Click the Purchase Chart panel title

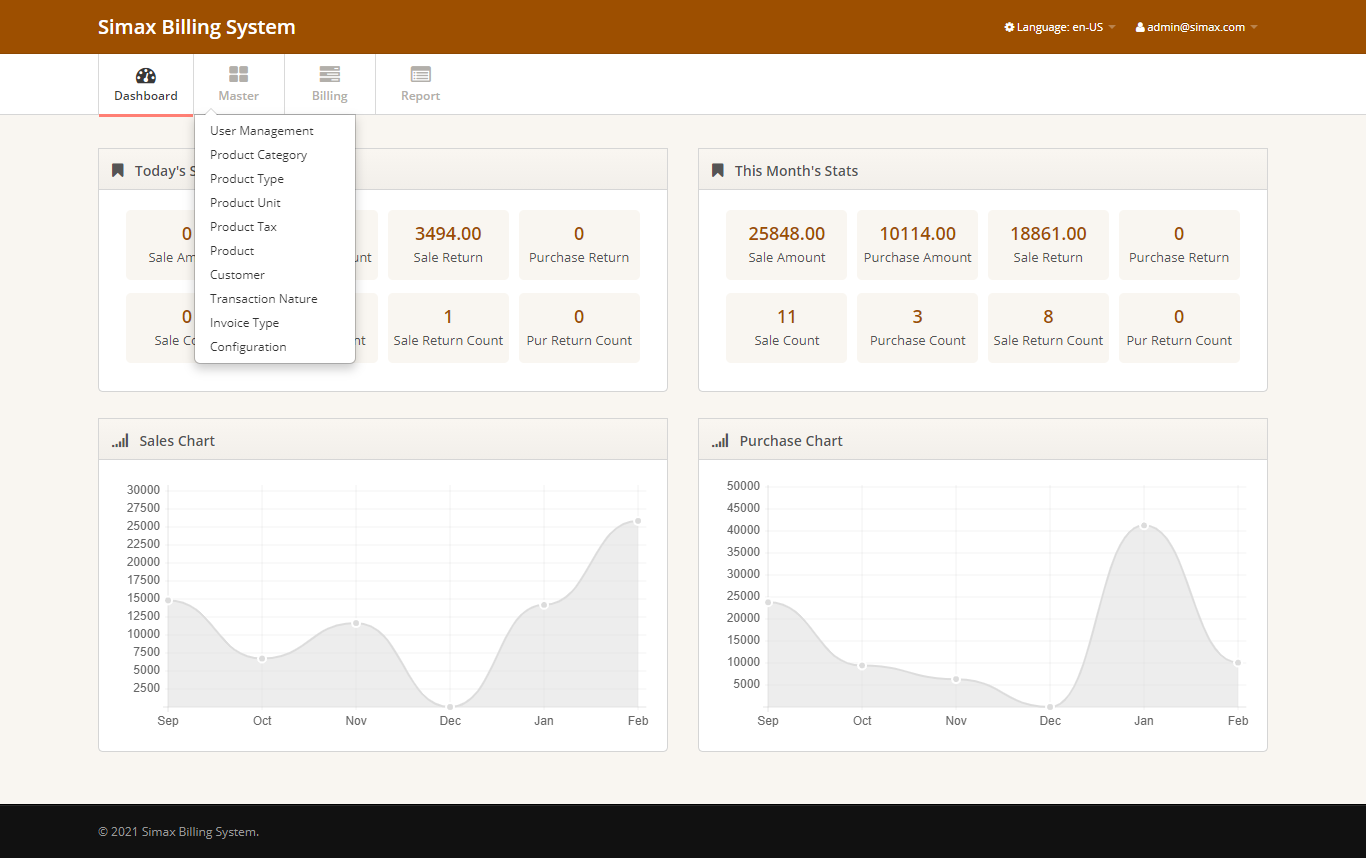tap(791, 441)
